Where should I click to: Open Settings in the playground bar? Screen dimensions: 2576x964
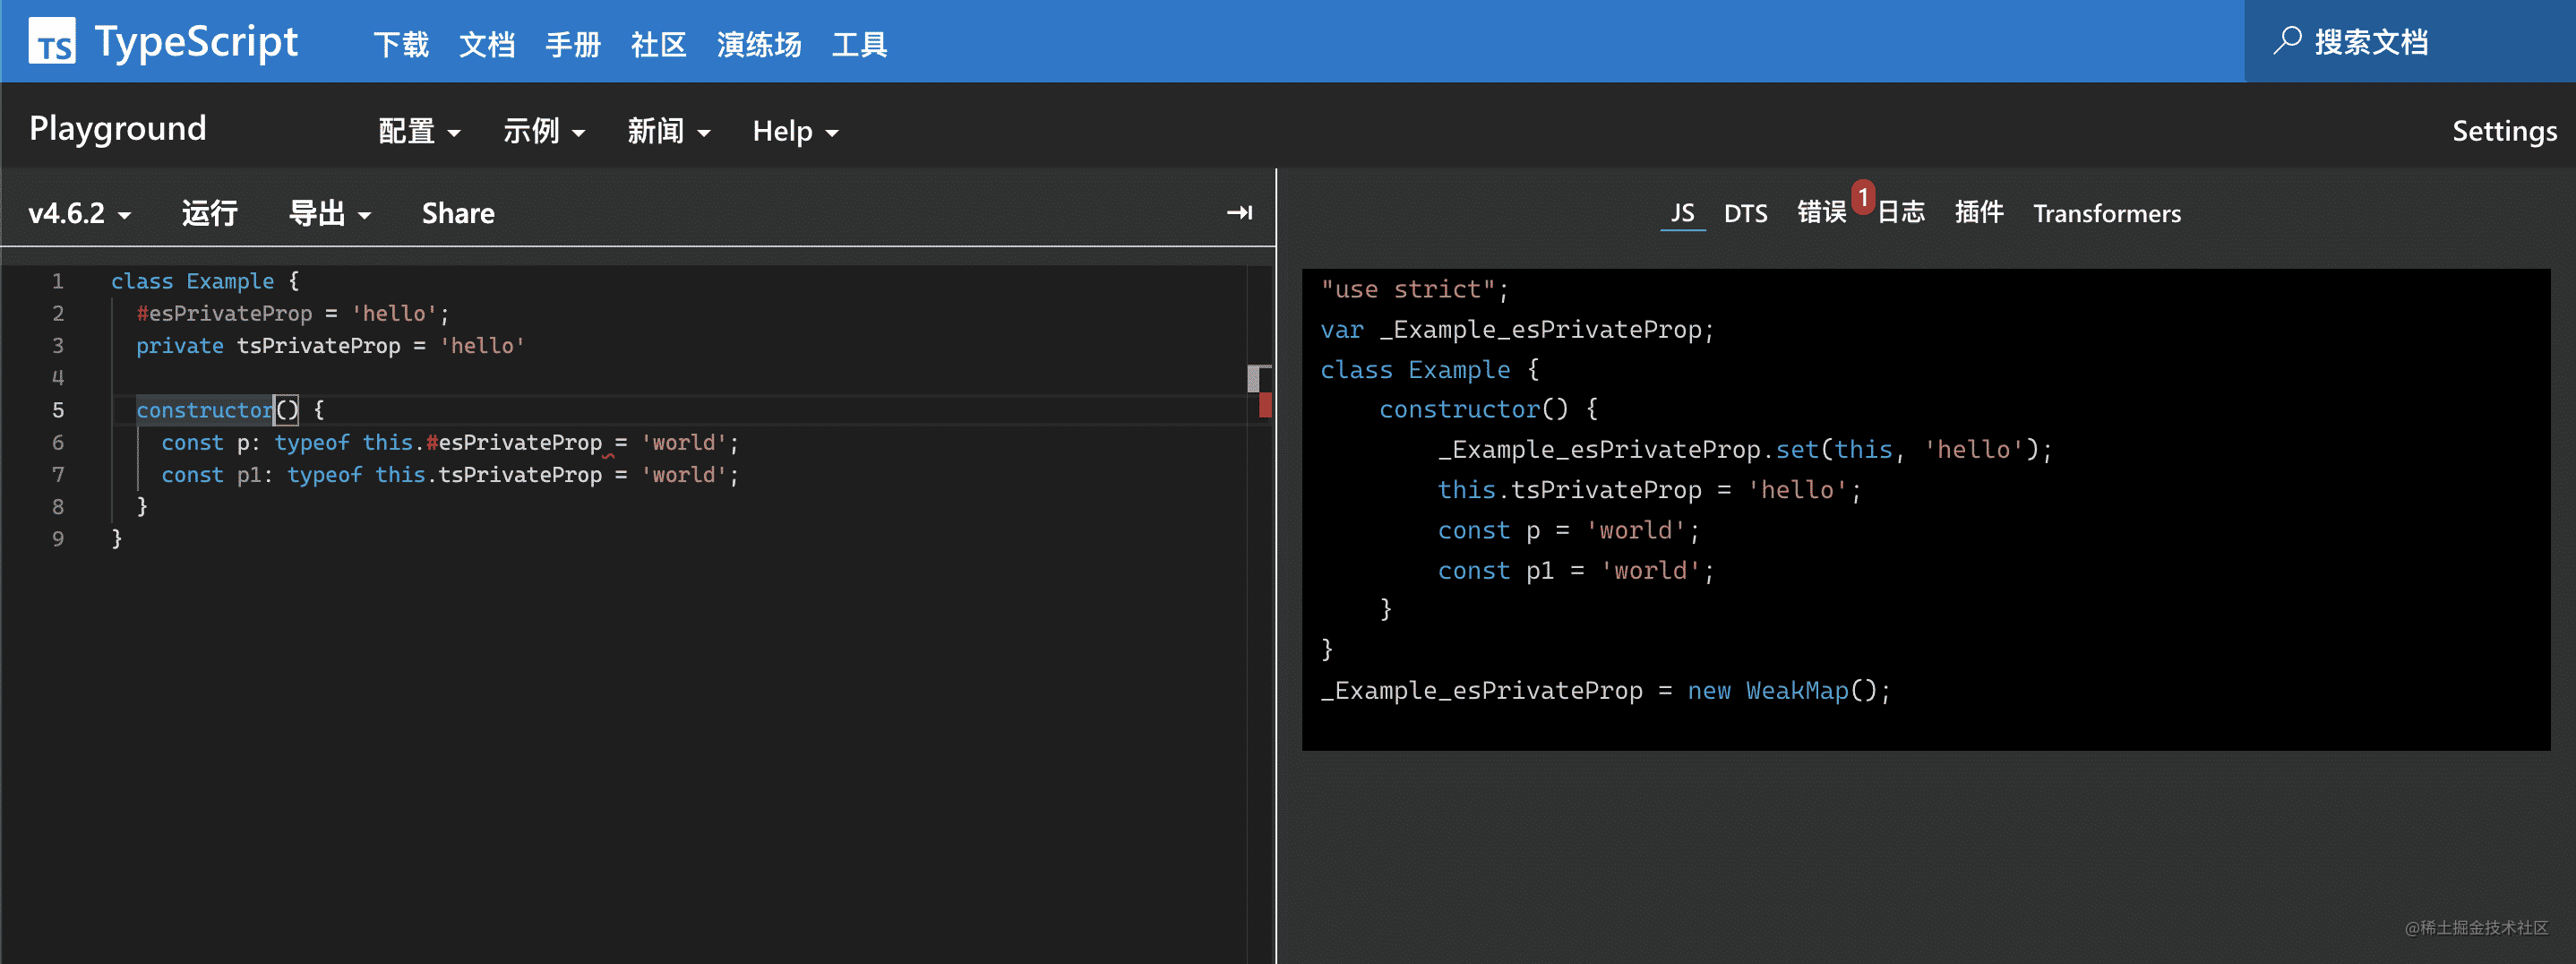pyautogui.click(x=2503, y=131)
